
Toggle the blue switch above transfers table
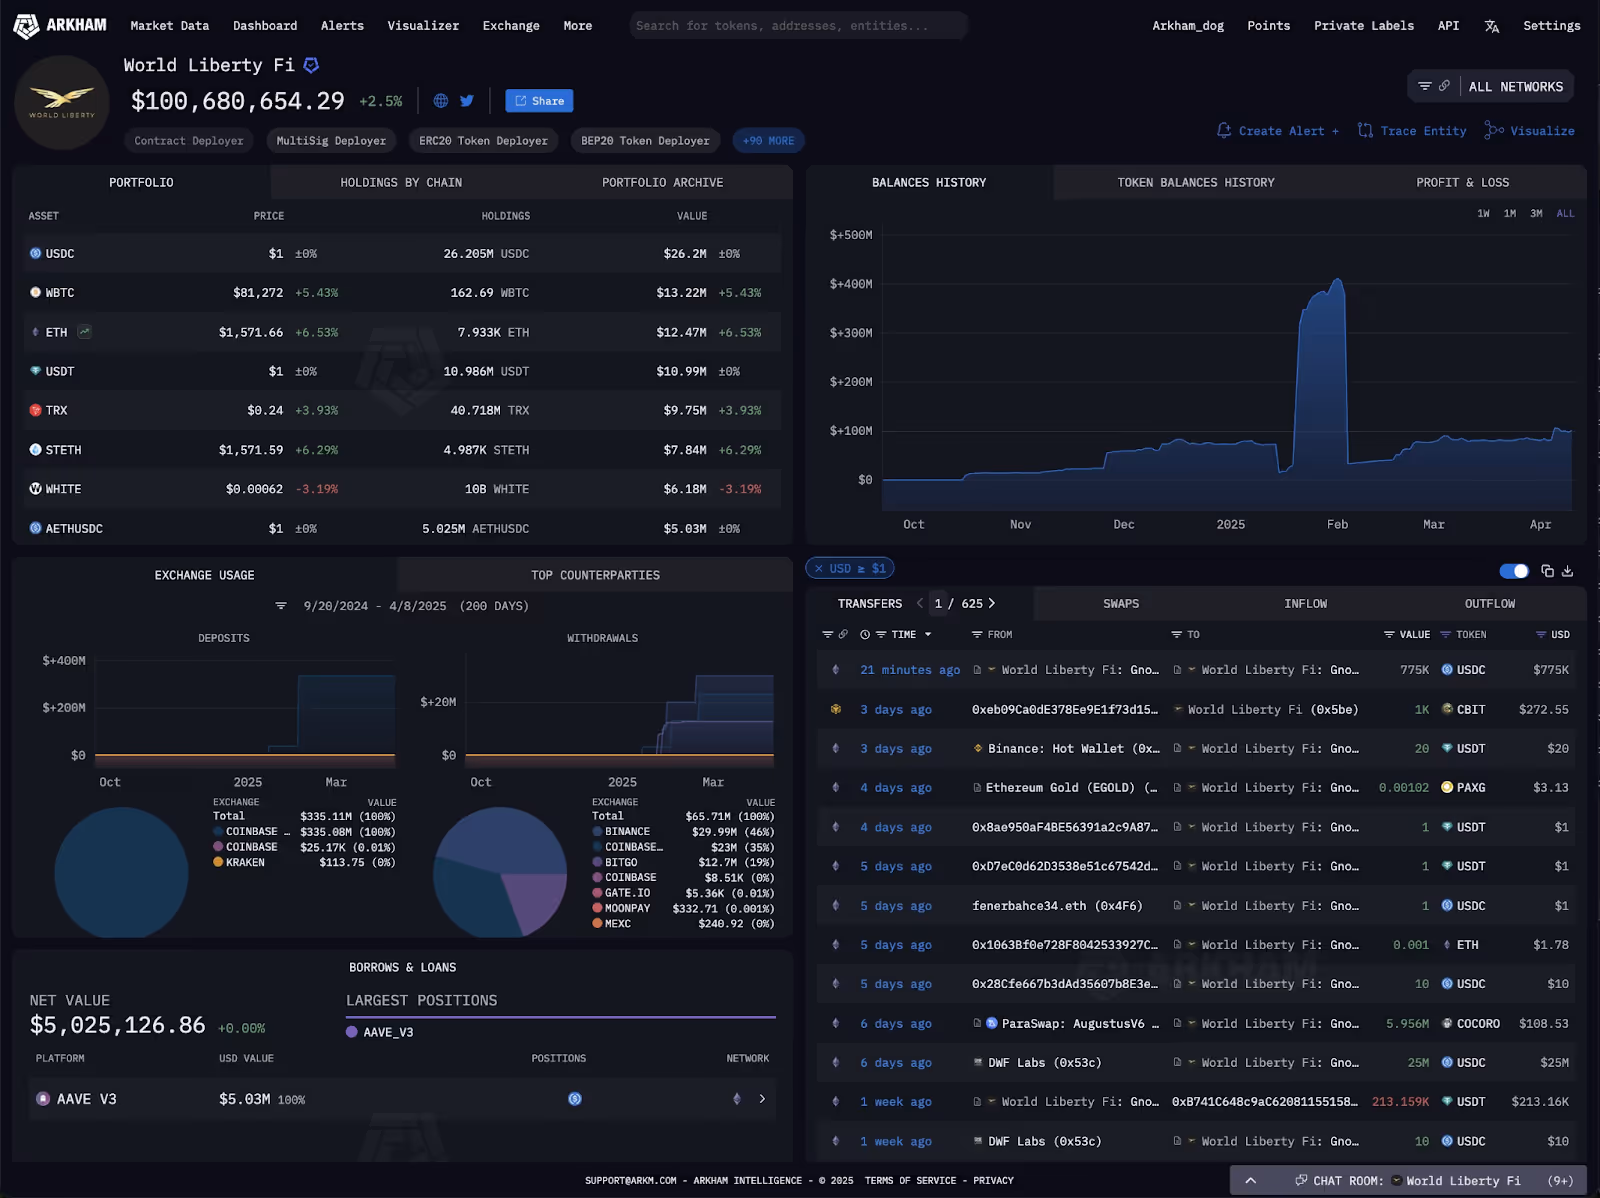[x=1514, y=571]
